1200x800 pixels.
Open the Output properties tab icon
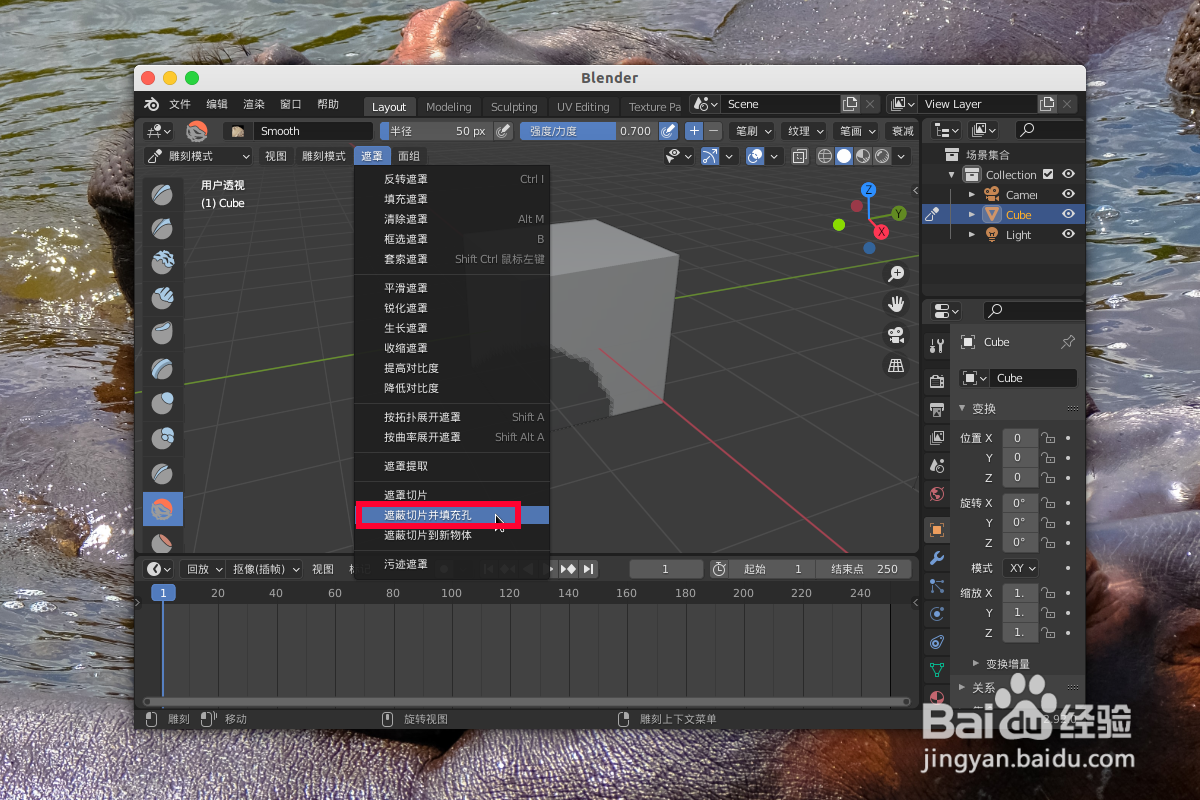(937, 409)
